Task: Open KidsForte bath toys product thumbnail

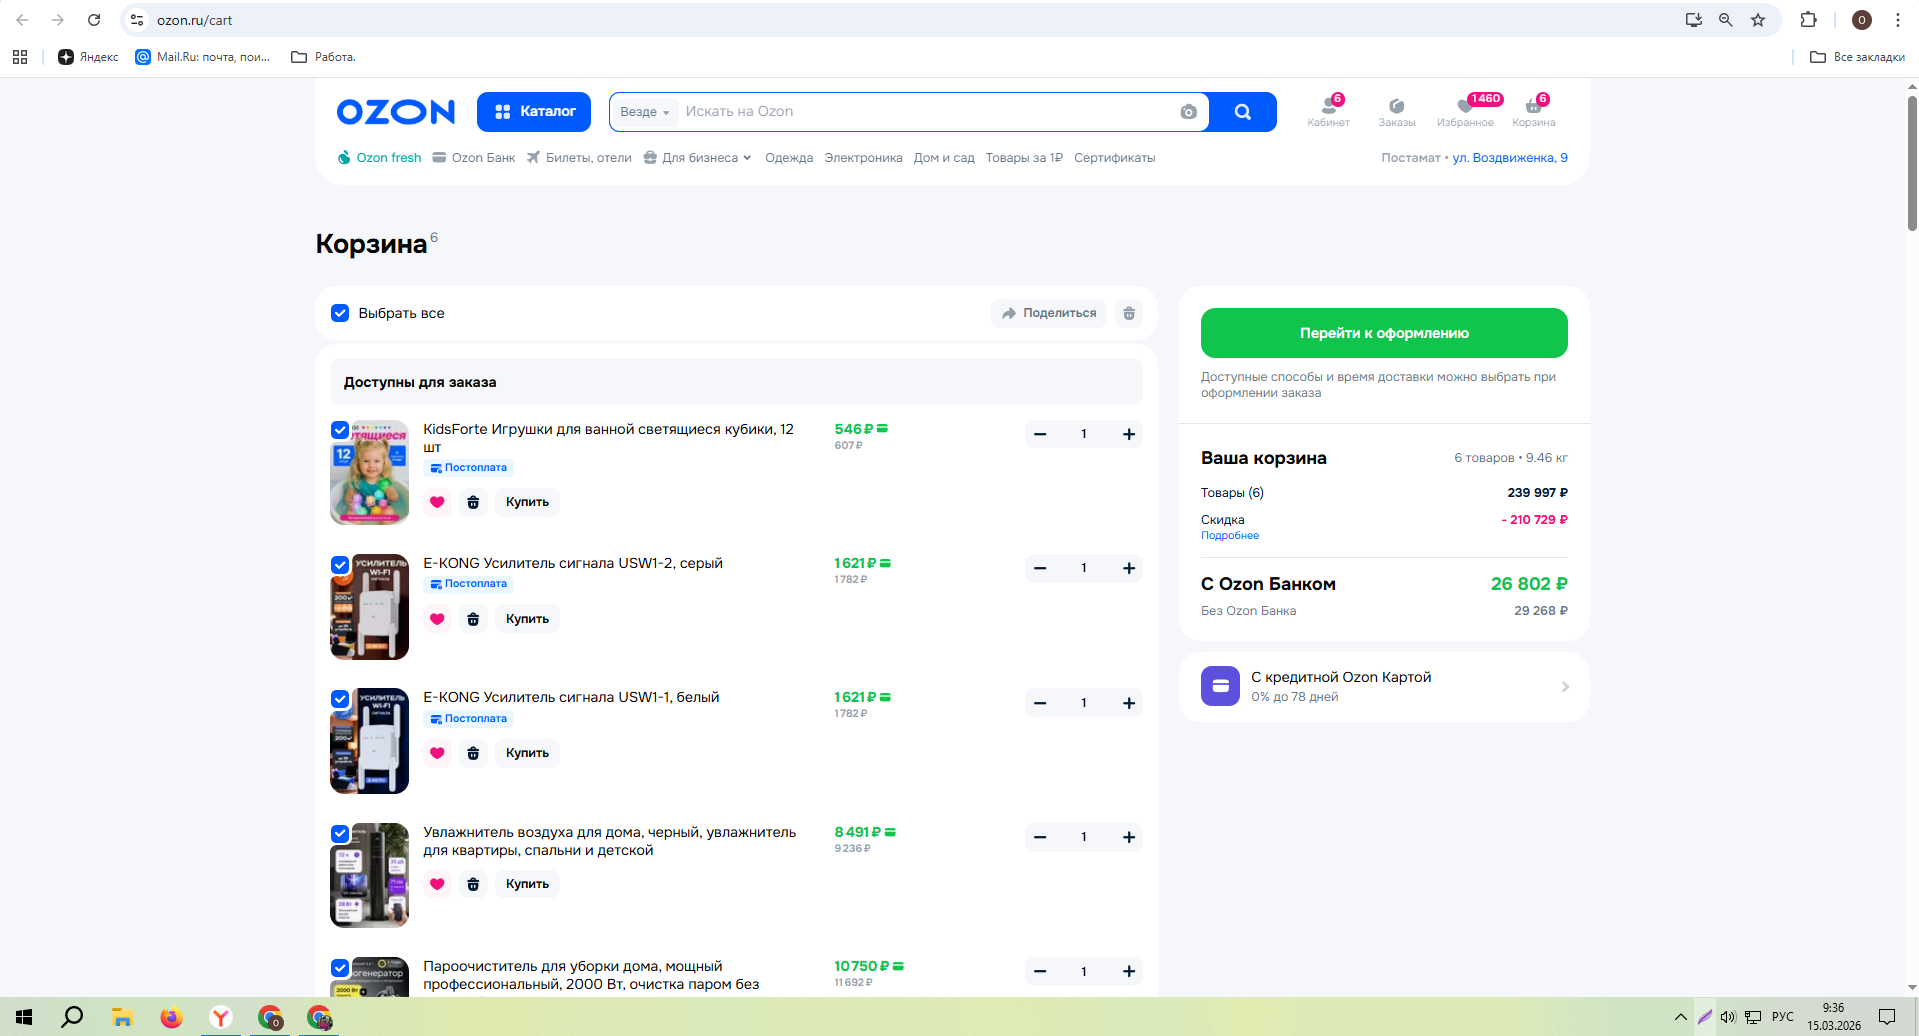Action: 369,472
